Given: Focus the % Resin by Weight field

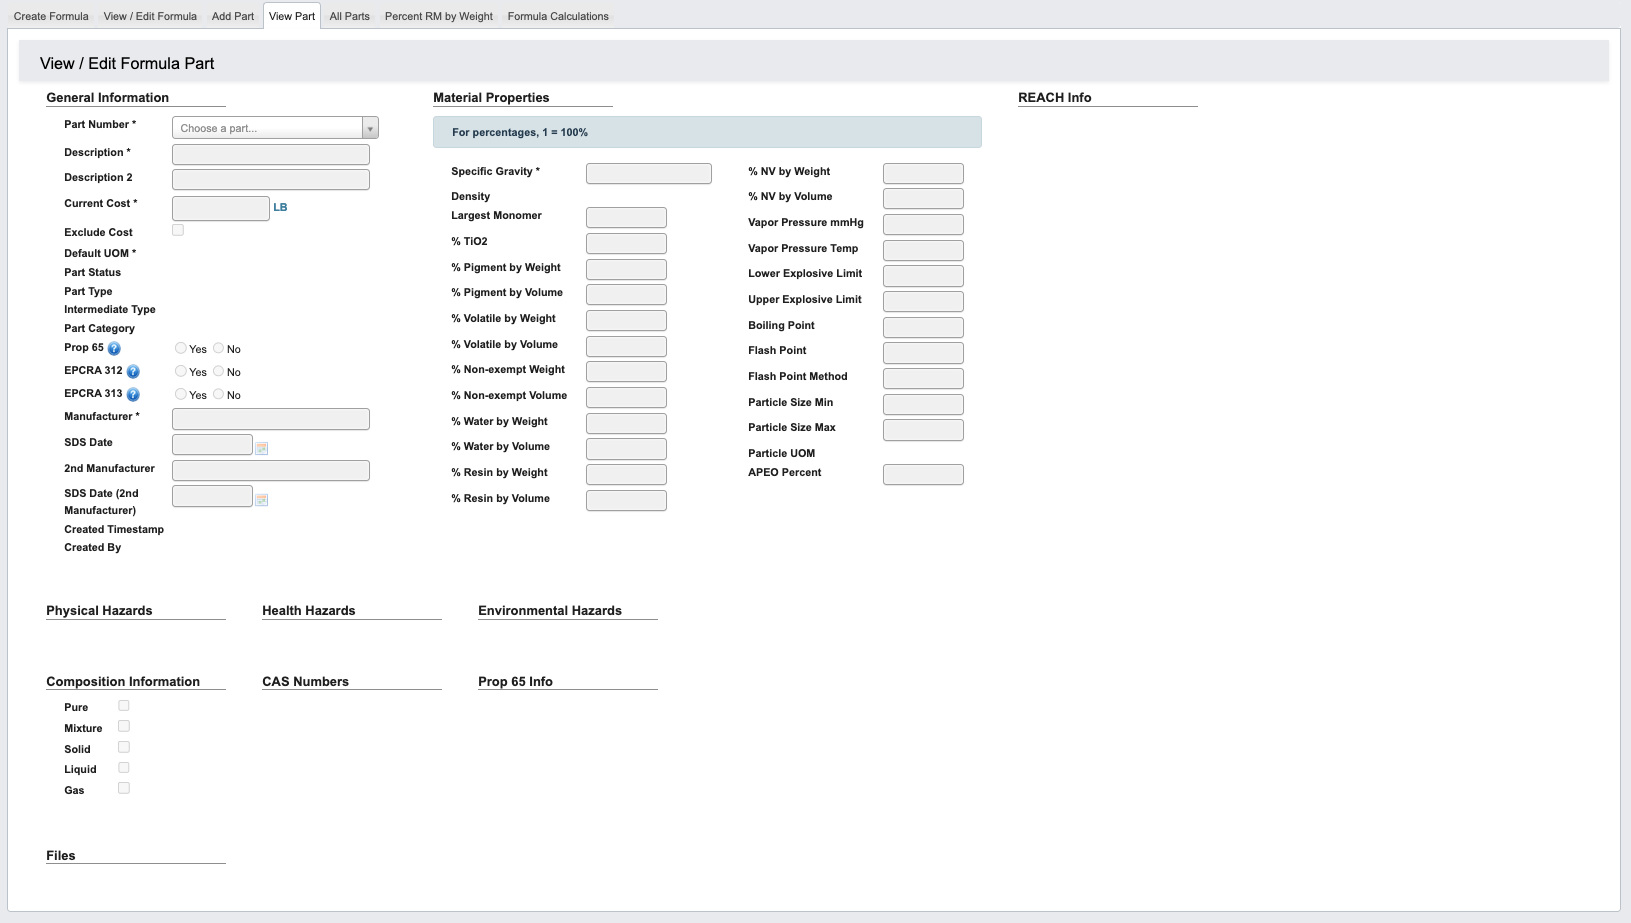Looking at the screenshot, I should pyautogui.click(x=626, y=474).
